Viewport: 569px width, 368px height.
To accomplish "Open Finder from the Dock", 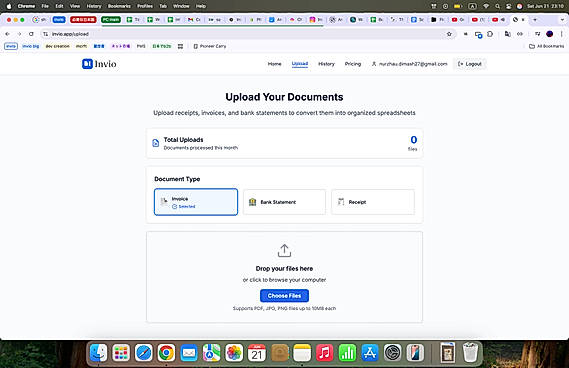I will [x=98, y=352].
